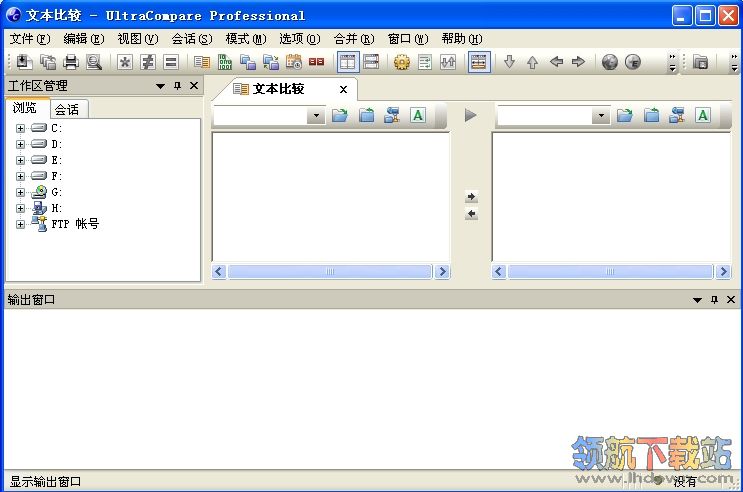Switch to binary compare mode icon

click(225, 62)
